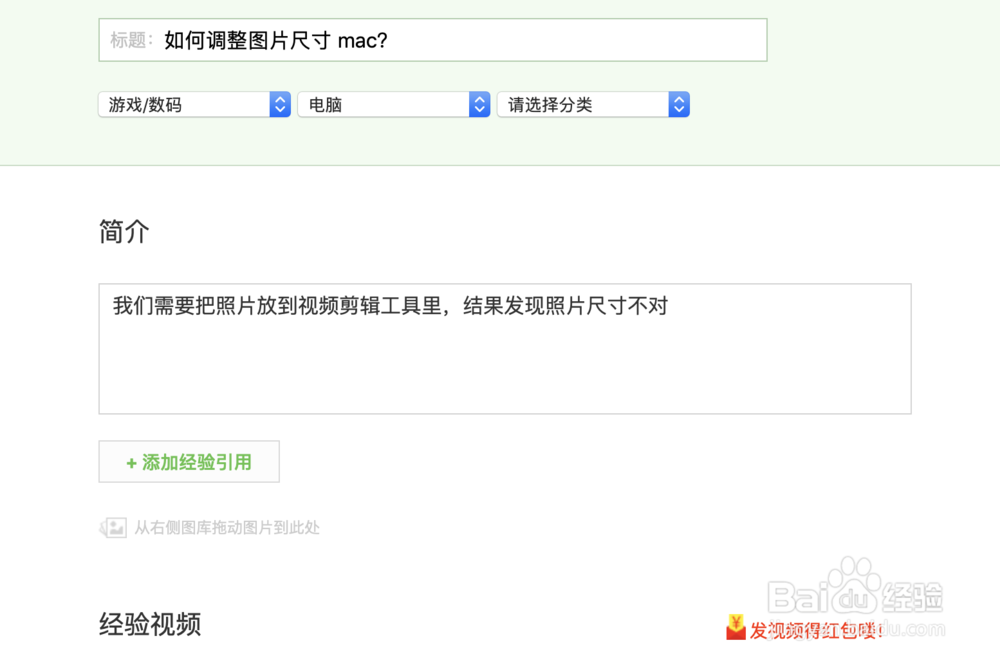The height and width of the screenshot is (663, 1000).
Task: Click the blue stepper arrows on 请选择分类
Action: pos(679,105)
